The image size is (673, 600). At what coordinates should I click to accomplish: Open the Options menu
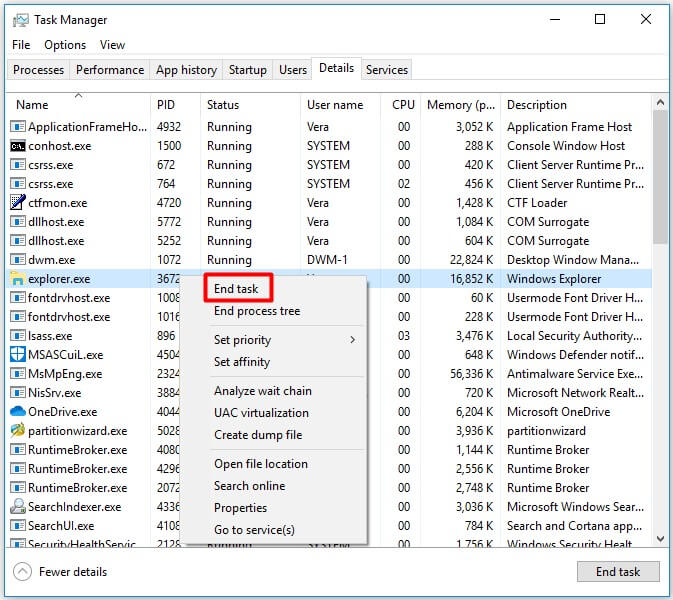[x=65, y=45]
